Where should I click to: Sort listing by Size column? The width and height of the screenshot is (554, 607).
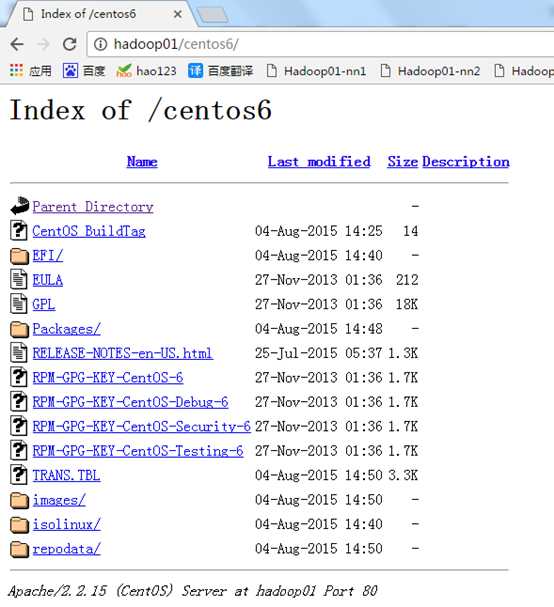click(403, 161)
